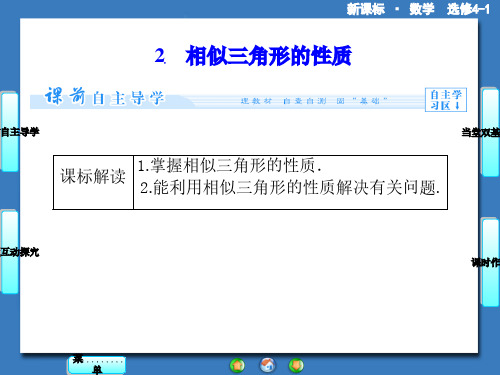Click the 数学 header text
The height and width of the screenshot is (375, 500).
point(422,9)
